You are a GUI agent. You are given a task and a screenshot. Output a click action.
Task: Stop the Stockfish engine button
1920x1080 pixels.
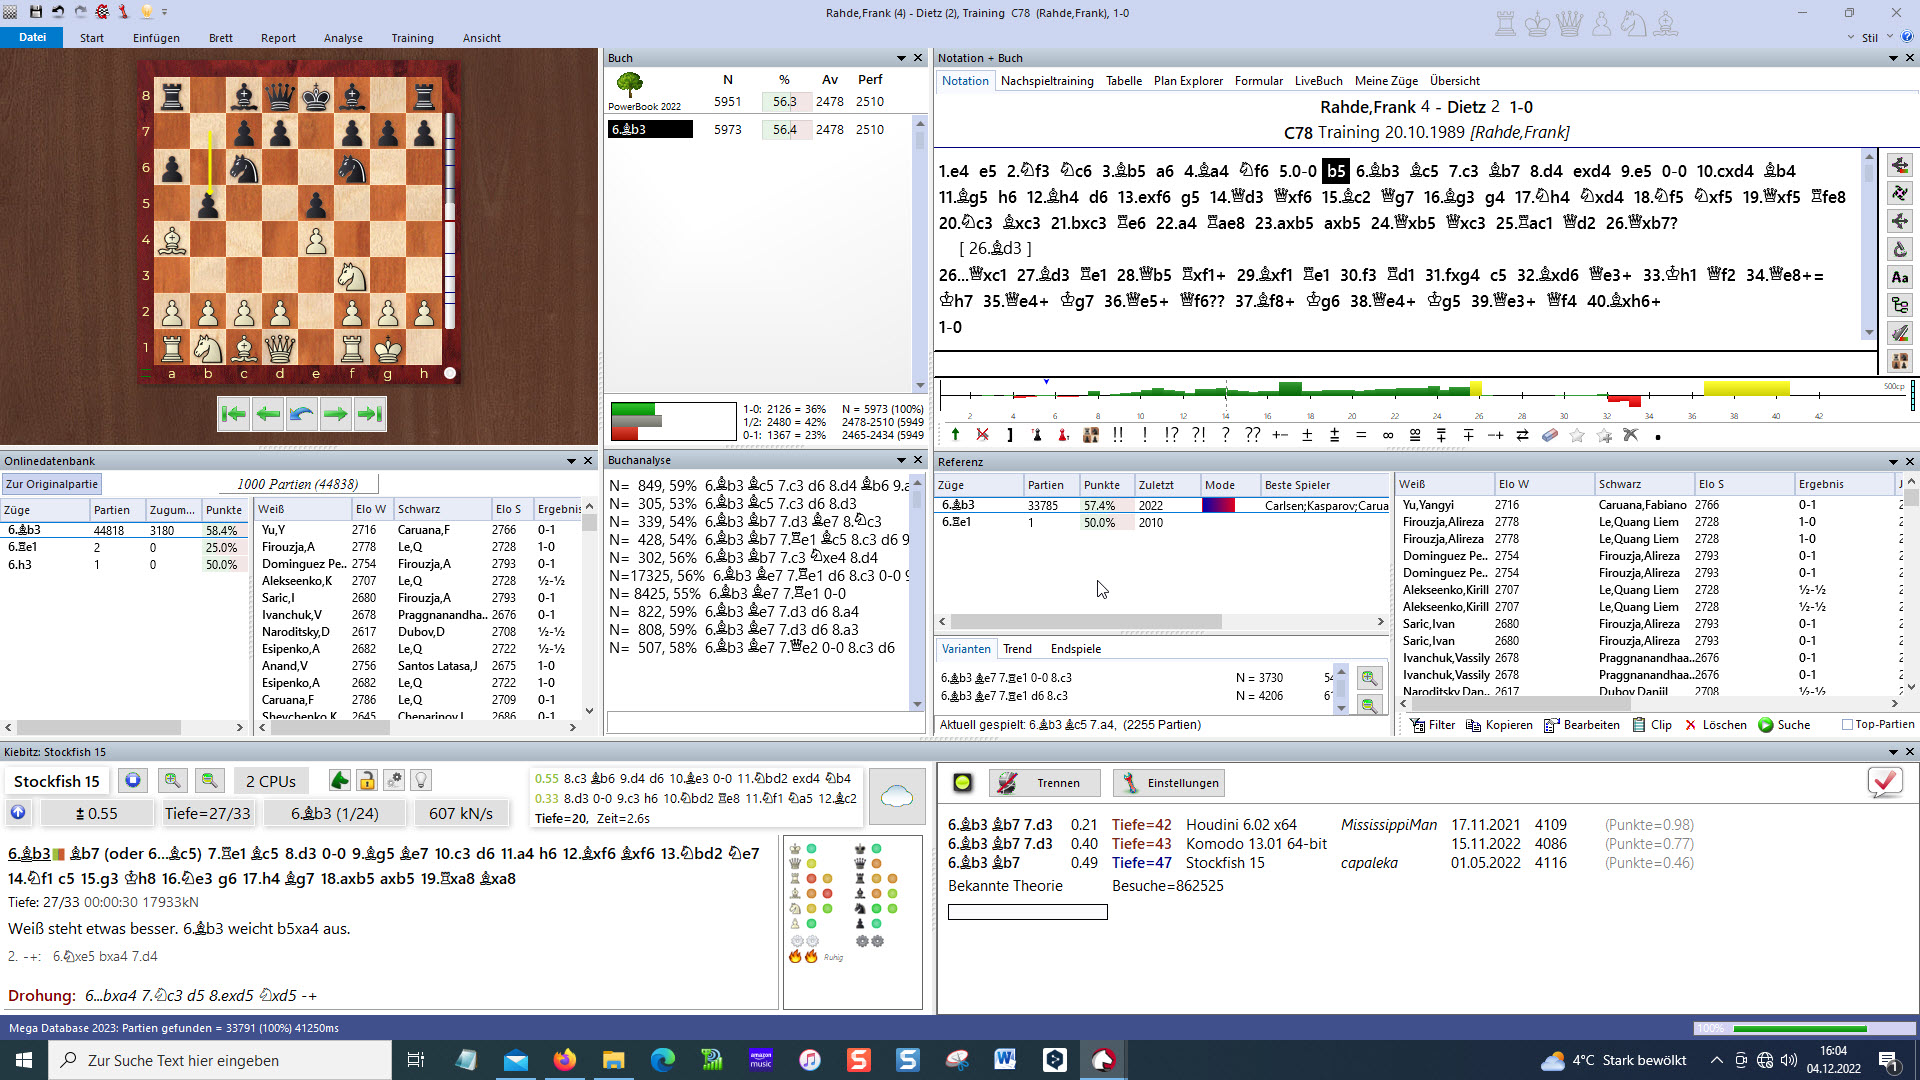coord(132,781)
